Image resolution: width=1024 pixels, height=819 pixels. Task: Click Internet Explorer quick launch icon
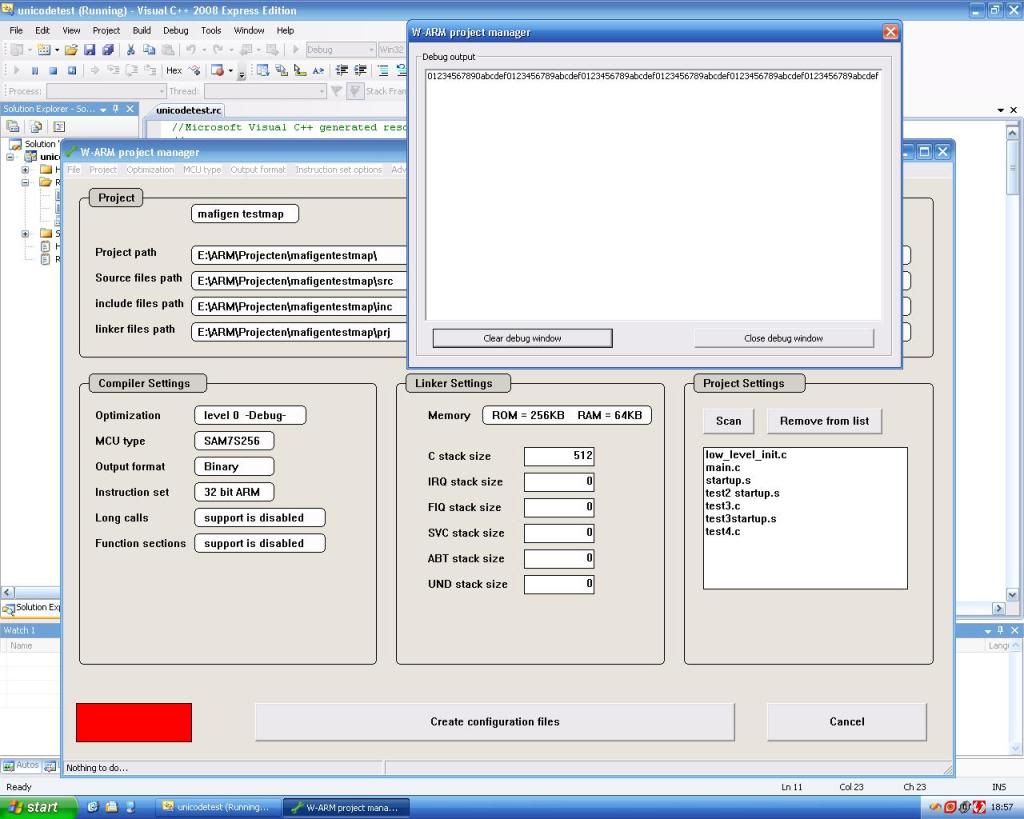93,807
